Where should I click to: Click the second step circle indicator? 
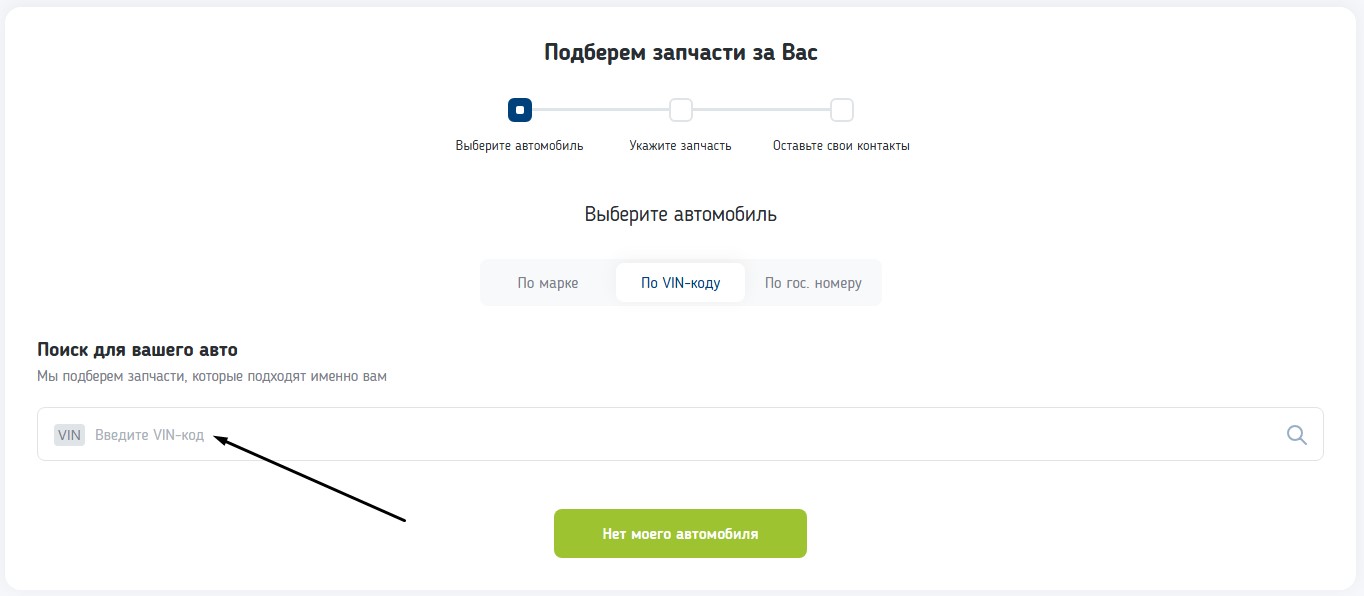(680, 109)
